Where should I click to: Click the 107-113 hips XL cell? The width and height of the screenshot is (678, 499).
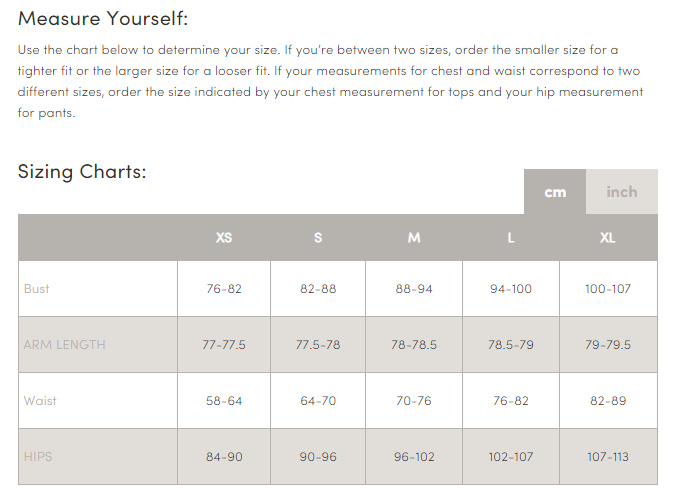coord(608,457)
